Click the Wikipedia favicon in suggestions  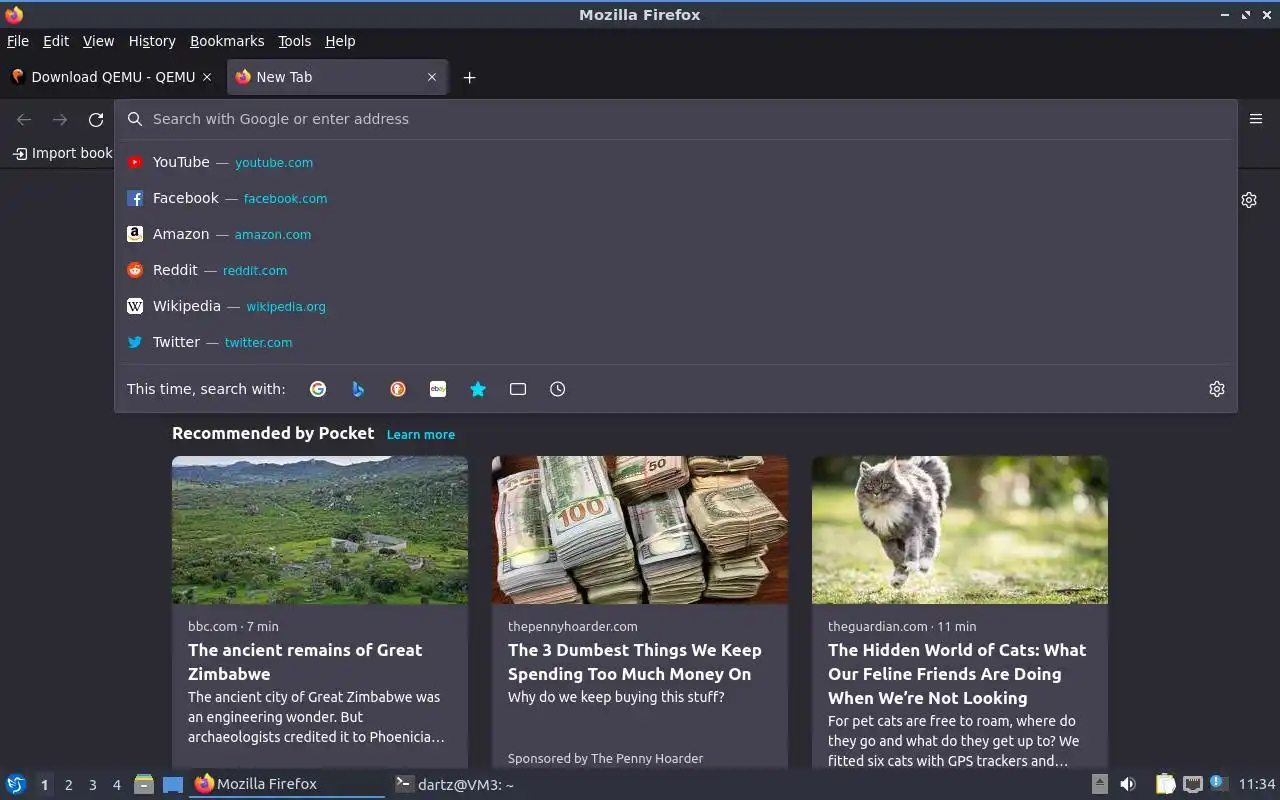coord(135,306)
